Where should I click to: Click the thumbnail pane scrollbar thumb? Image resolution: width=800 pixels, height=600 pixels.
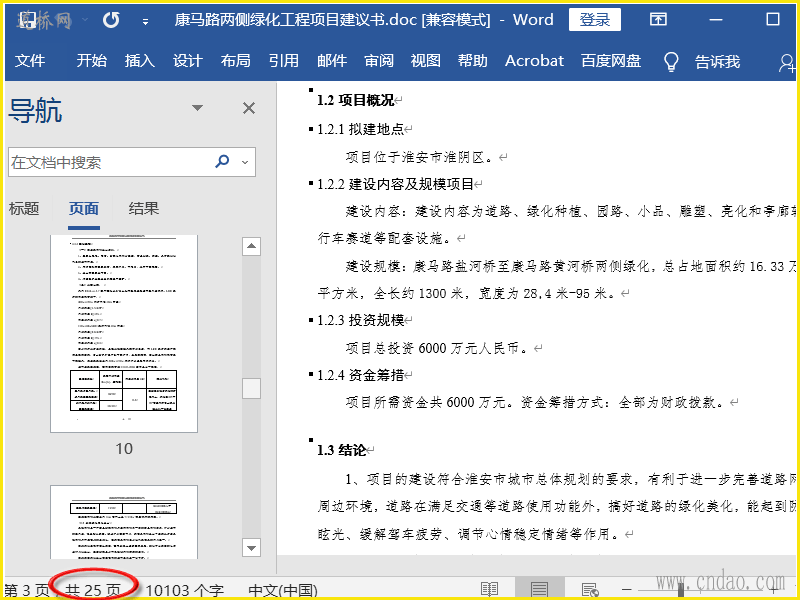(x=251, y=388)
